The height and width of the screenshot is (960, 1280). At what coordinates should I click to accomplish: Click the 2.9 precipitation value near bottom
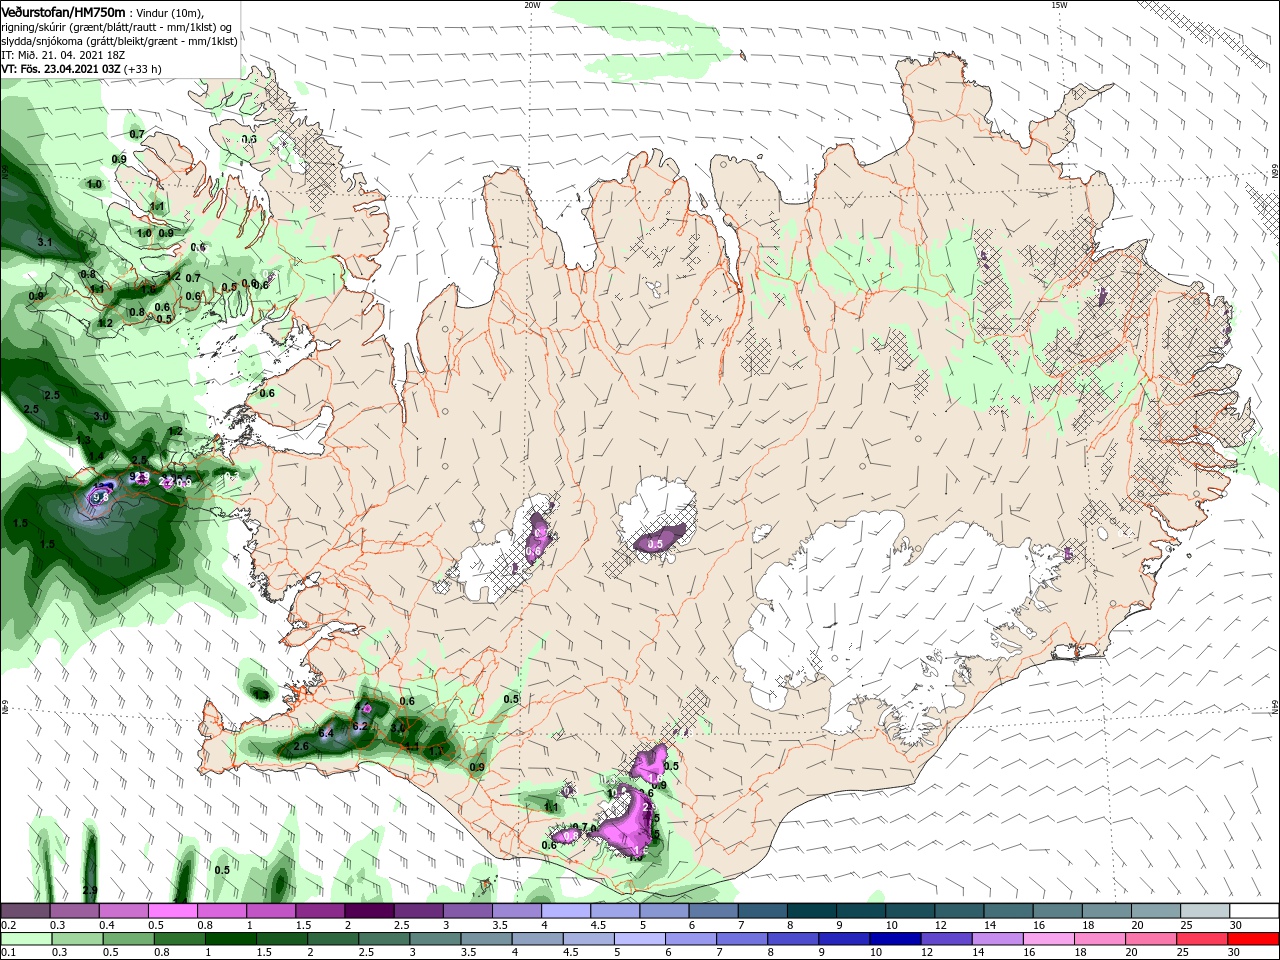pyautogui.click(x=90, y=890)
